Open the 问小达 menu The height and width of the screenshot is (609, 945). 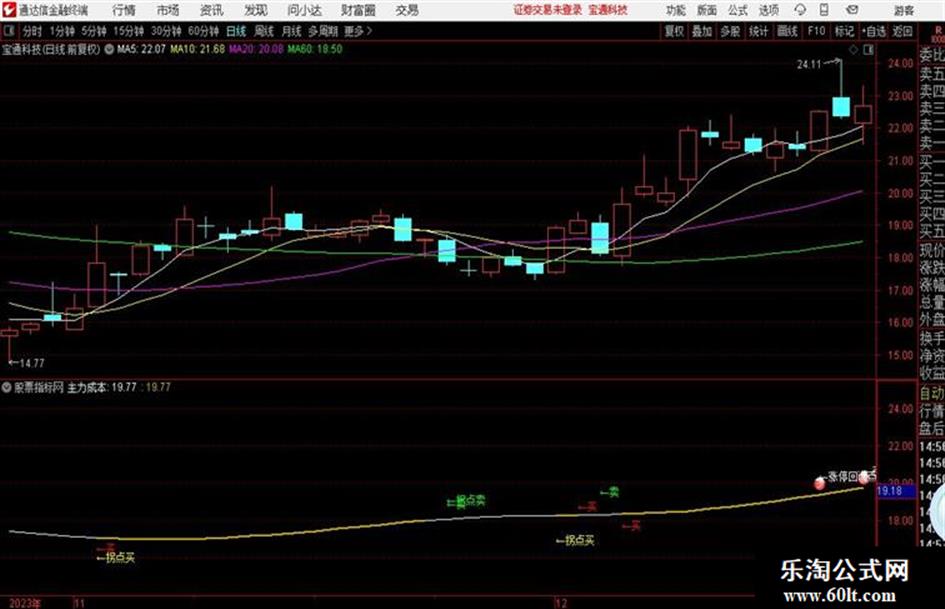(304, 10)
